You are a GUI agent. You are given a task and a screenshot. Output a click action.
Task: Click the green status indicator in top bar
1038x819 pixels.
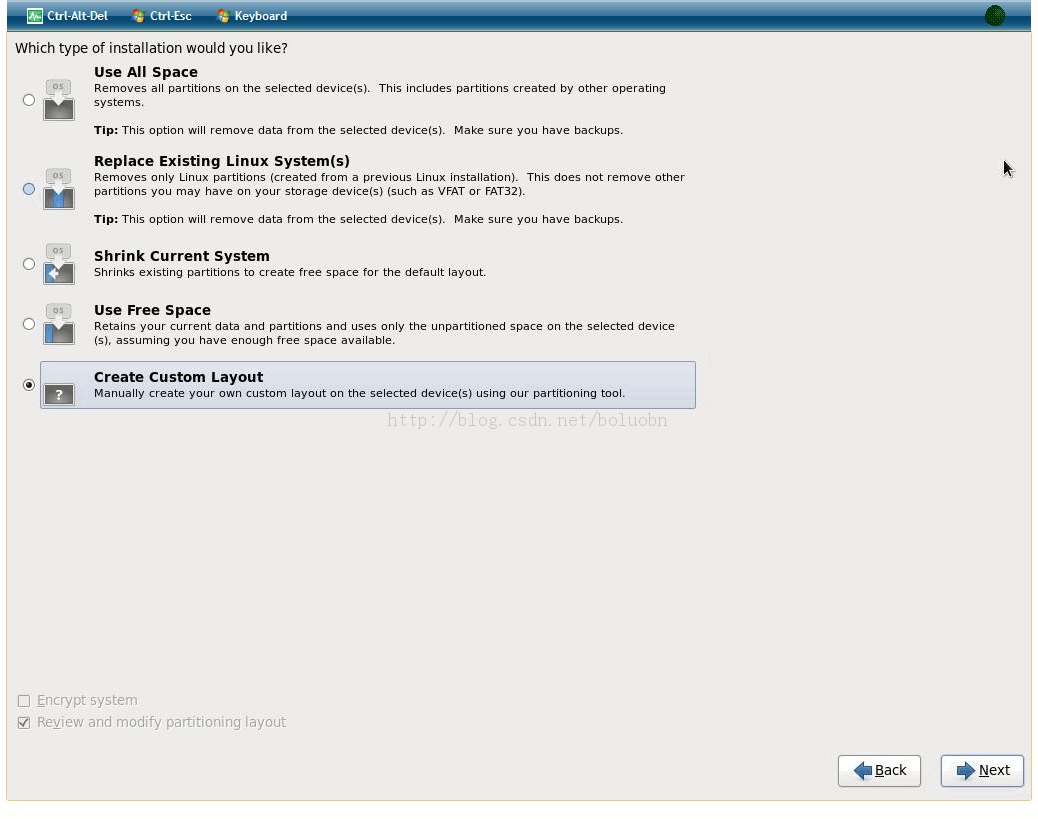[x=994, y=15]
